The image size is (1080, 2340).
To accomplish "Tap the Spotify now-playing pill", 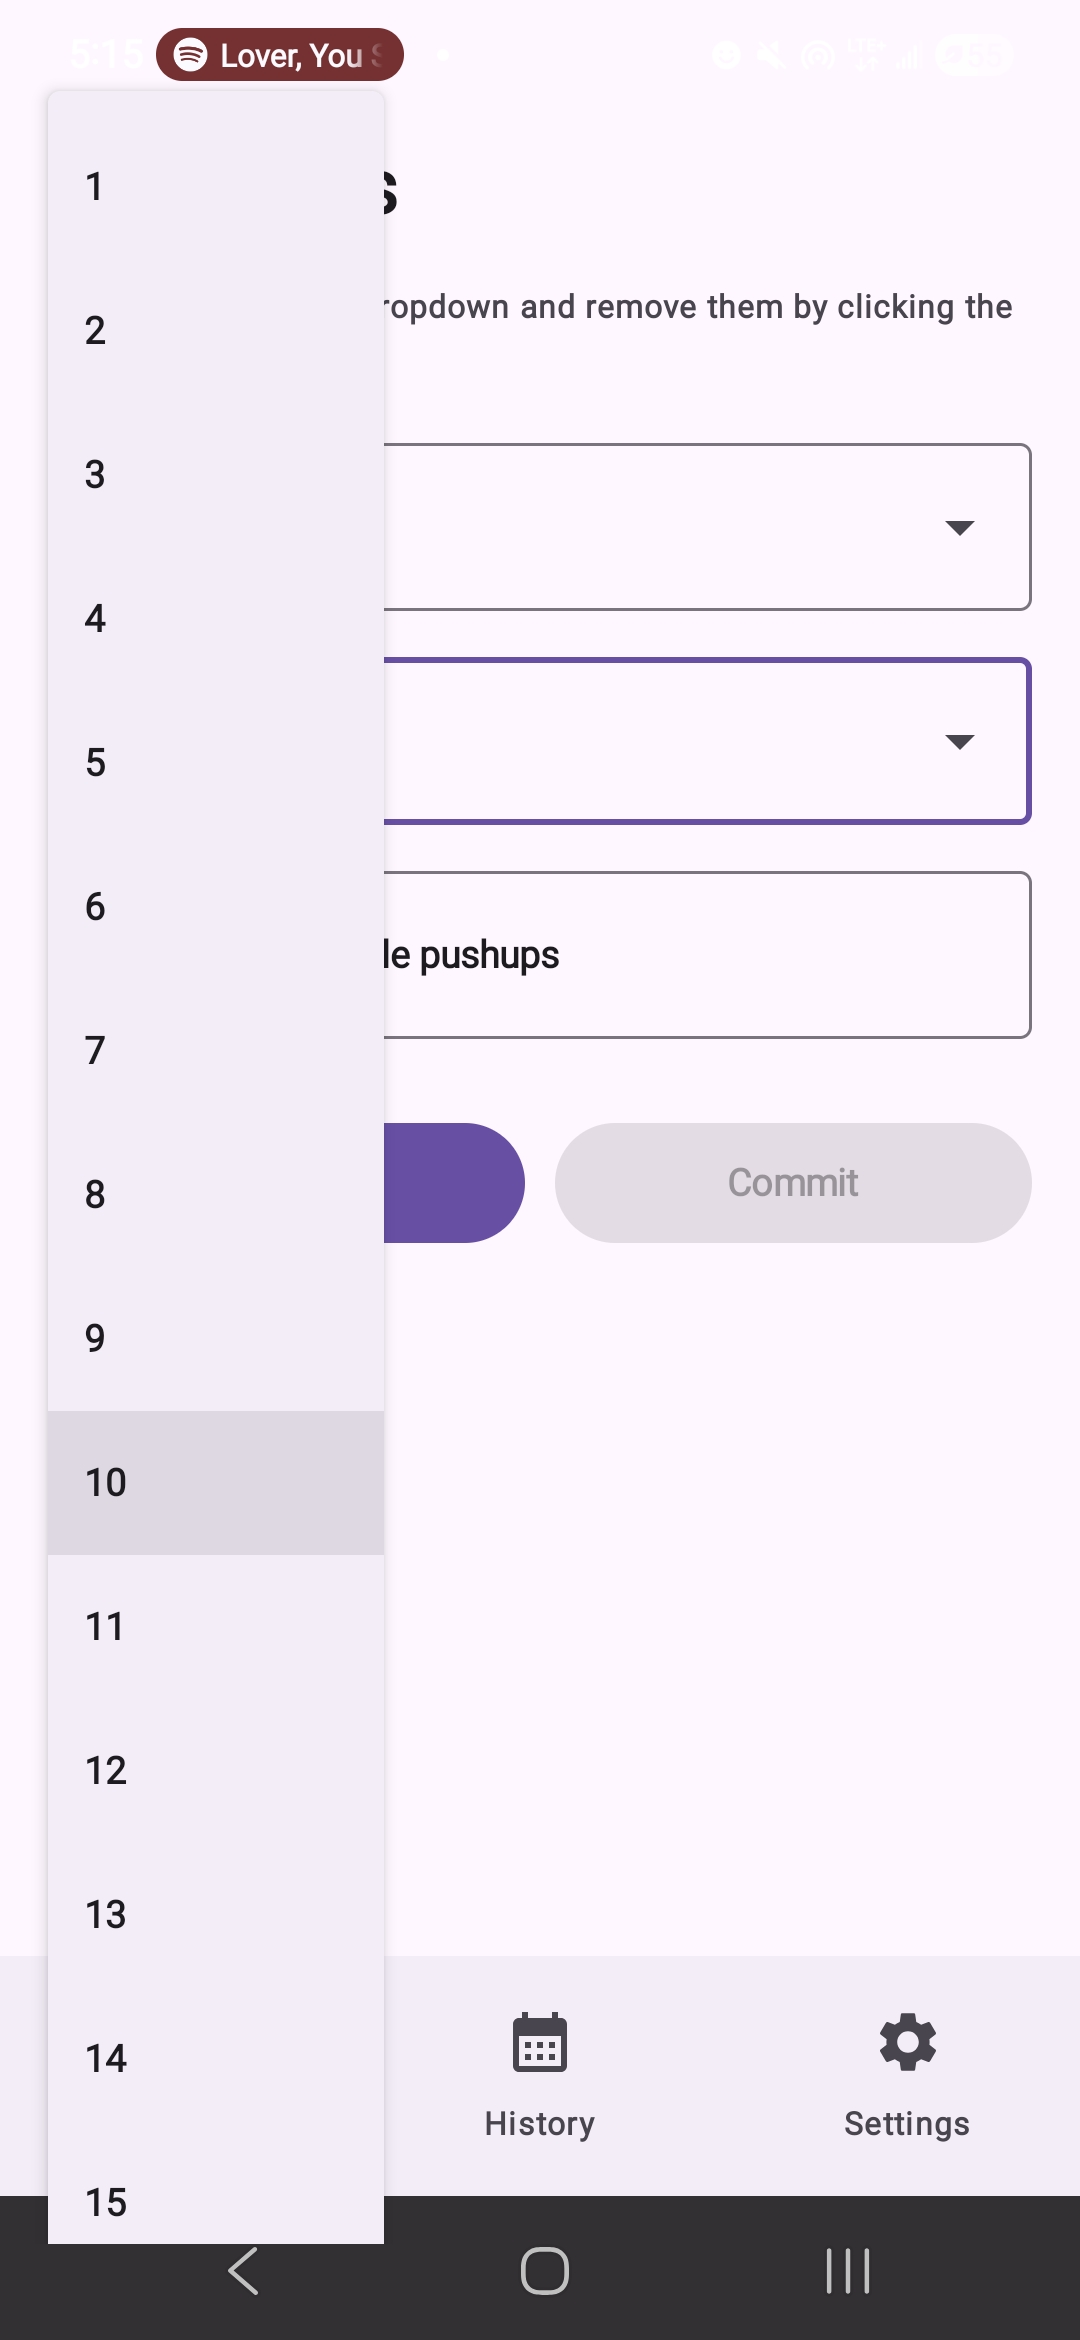I will (280, 55).
